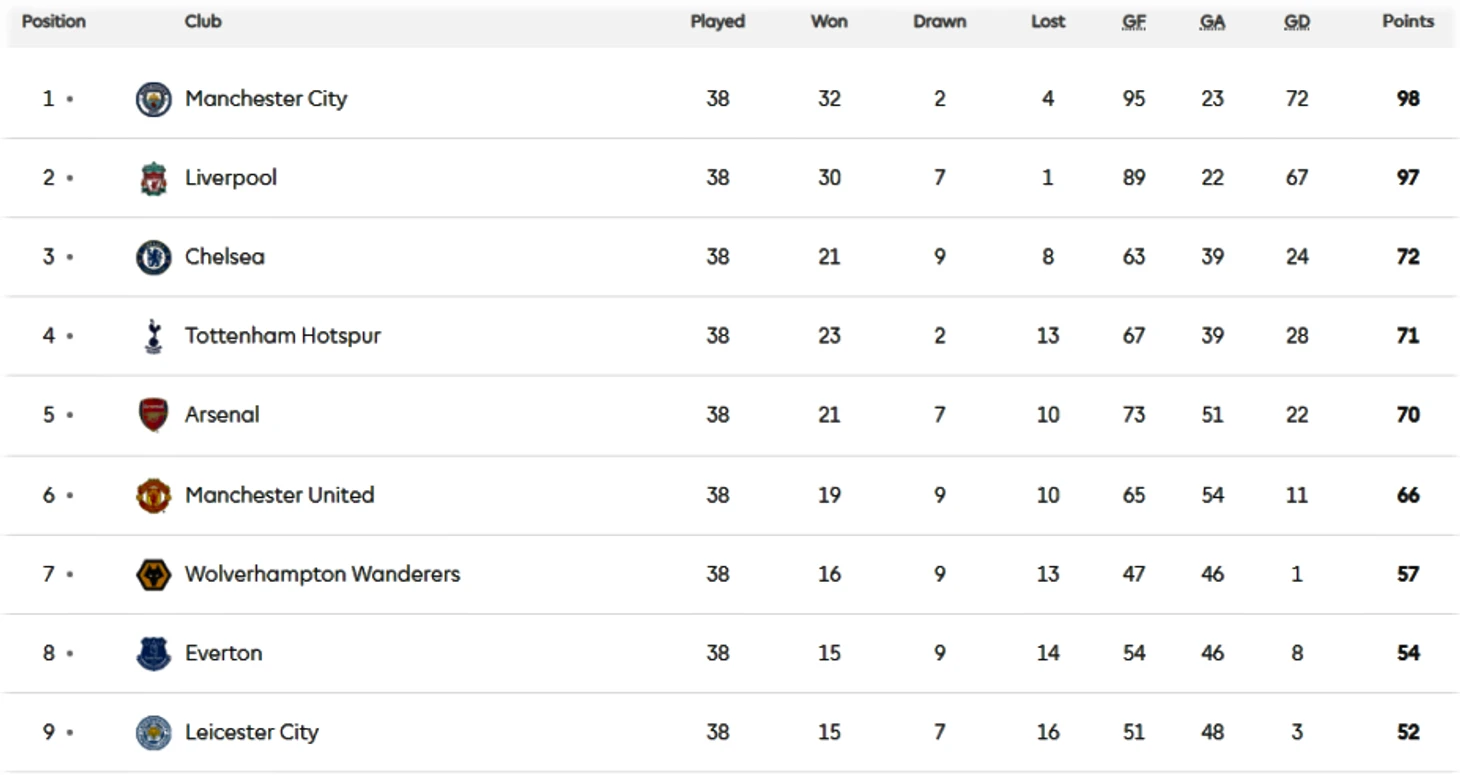Click the Played column header

[x=718, y=21]
